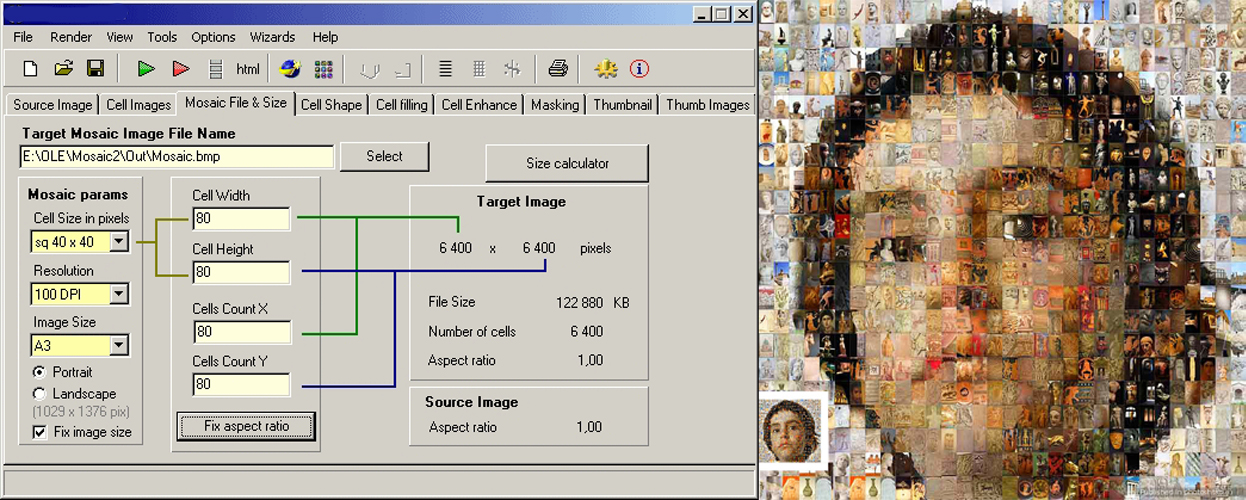Save the project with the floppy icon
1246x500 pixels.
tap(96, 69)
